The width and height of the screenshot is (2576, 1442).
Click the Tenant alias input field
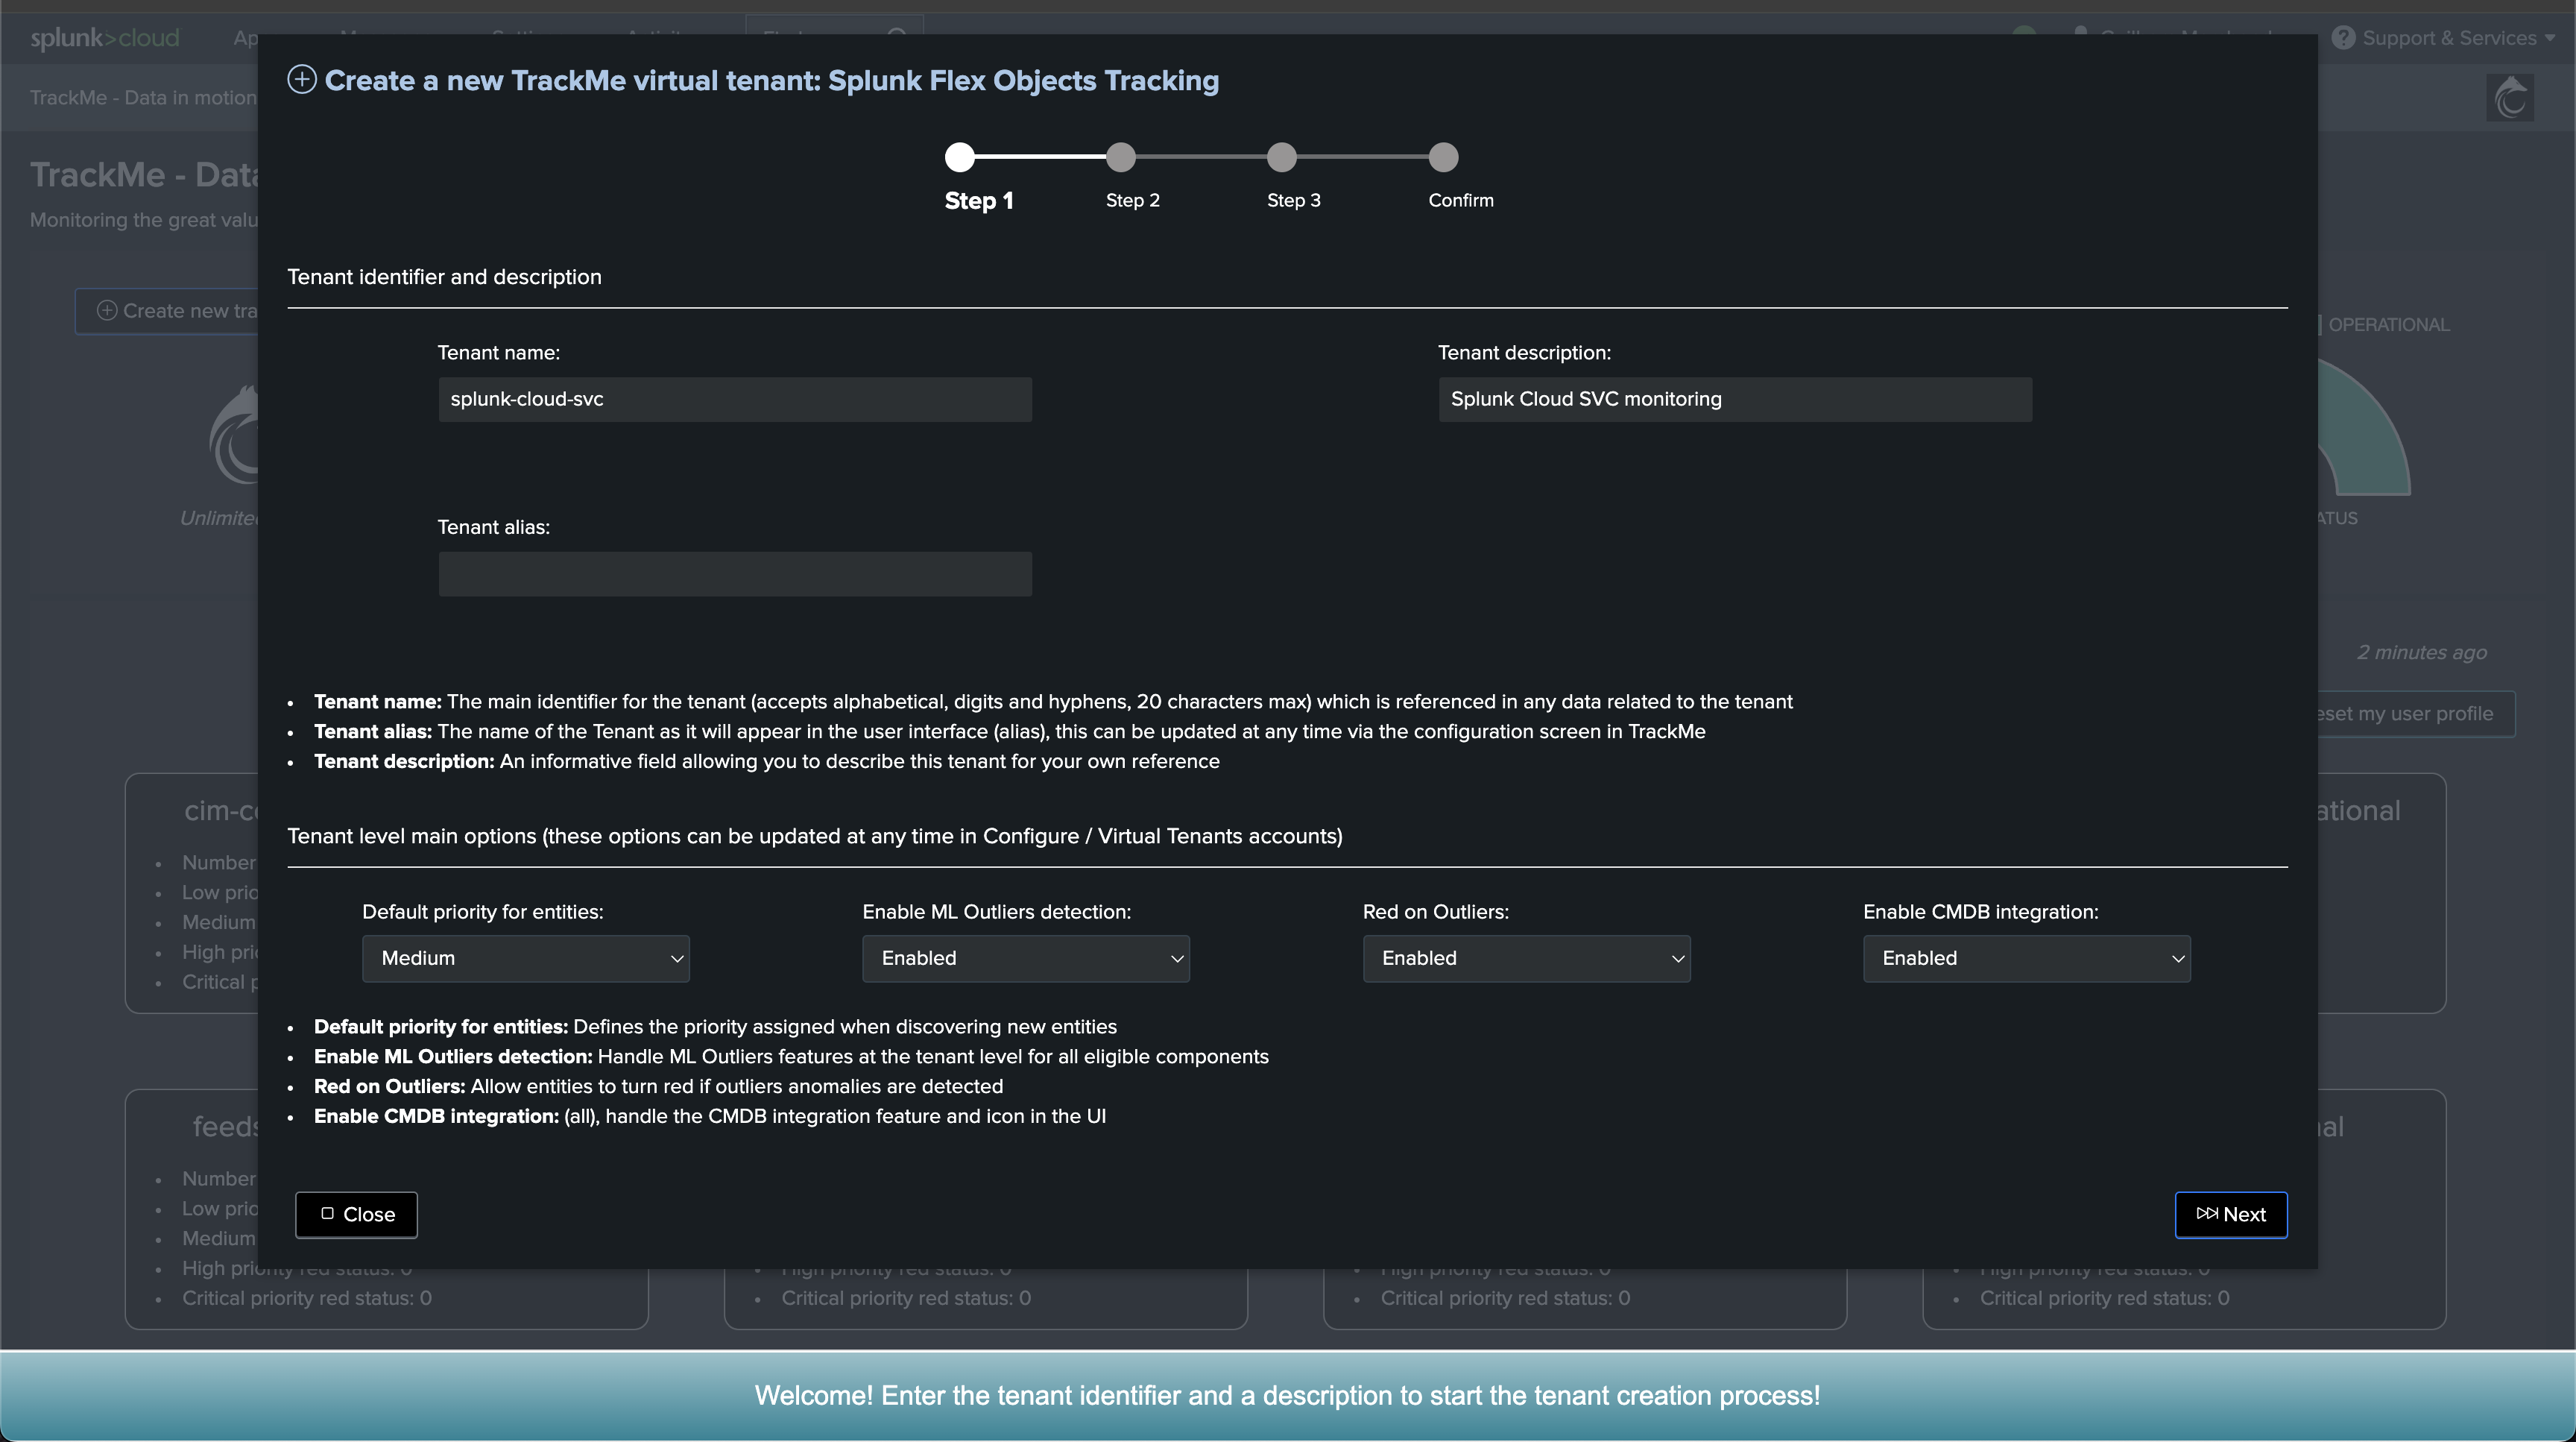734,574
